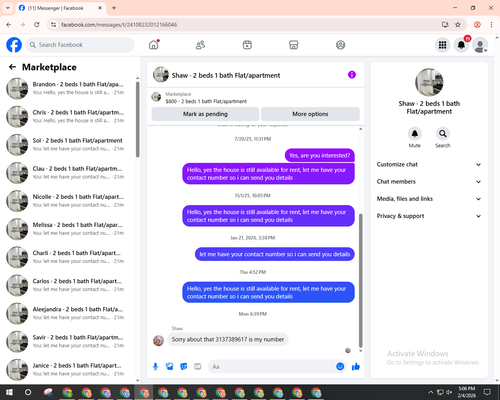The height and width of the screenshot is (400, 500).
Task: Click More options button
Action: pos(310,114)
